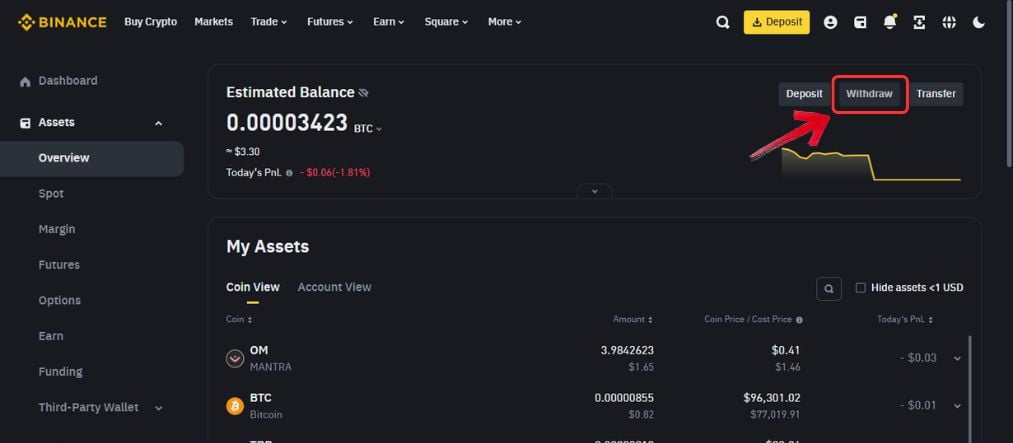Click the OM coin icon
This screenshot has height=443, width=1013.
click(235, 358)
